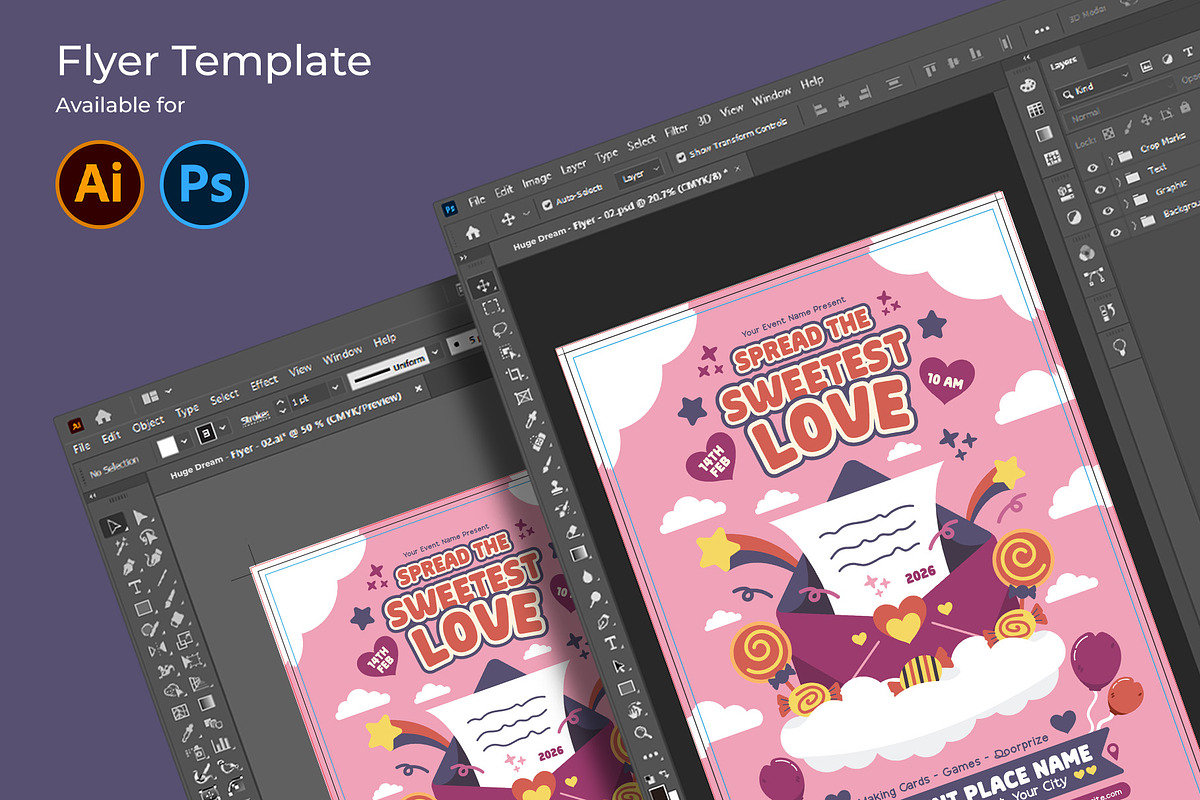1200x800 pixels.
Task: Open Illustrator stroke weight dropdown
Action: click(x=335, y=387)
